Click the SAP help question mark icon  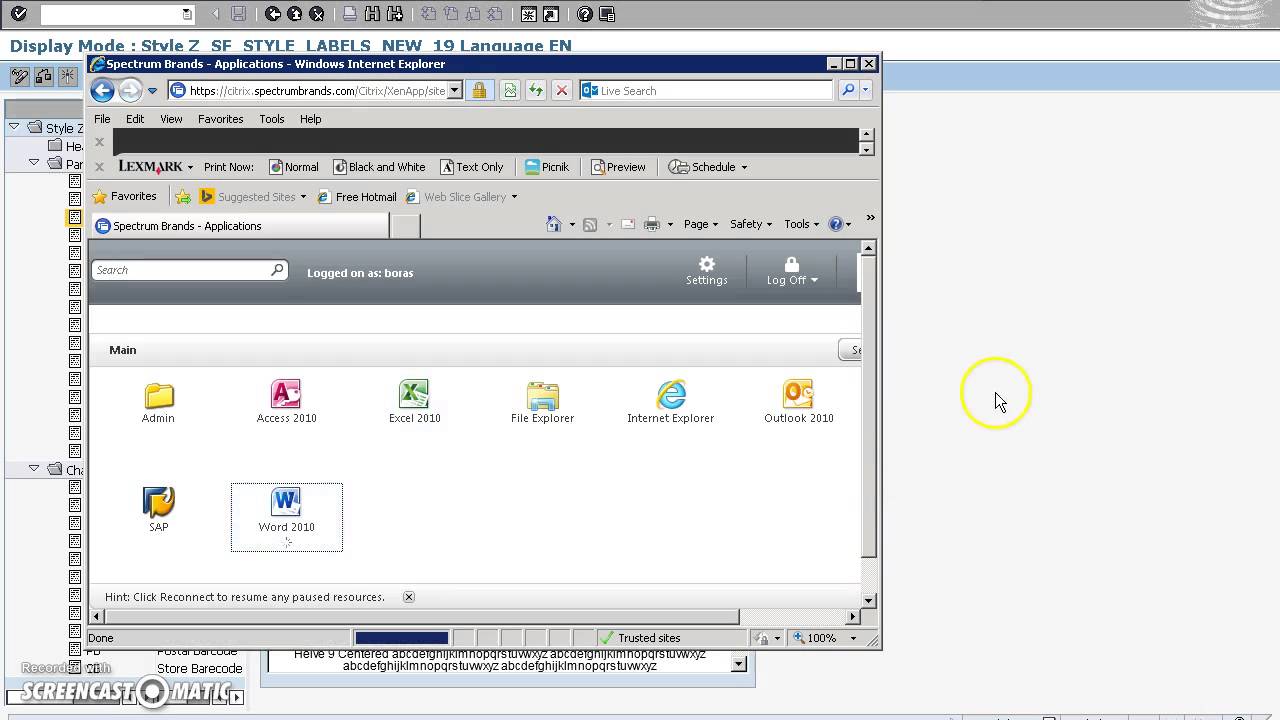585,14
